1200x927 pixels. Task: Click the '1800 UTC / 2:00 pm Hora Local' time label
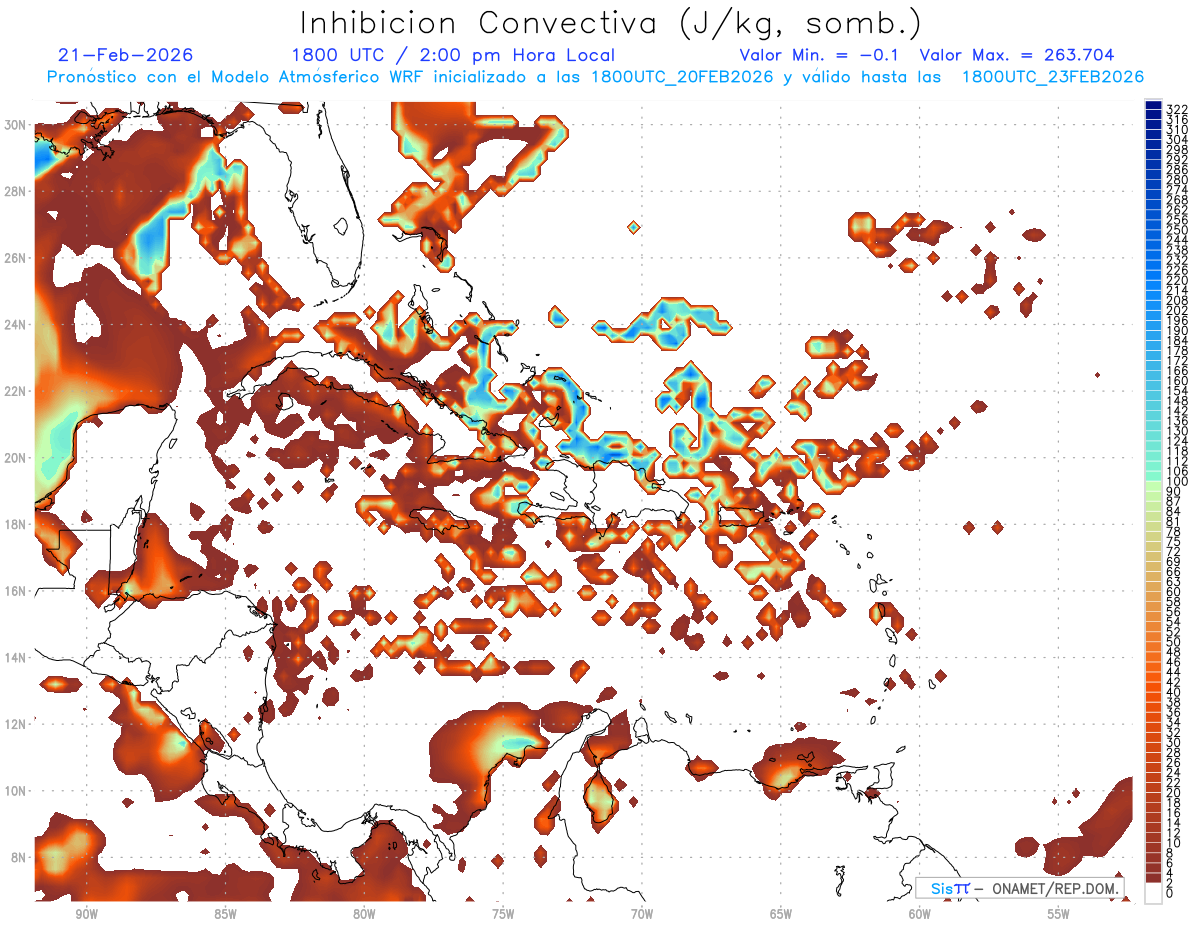(x=453, y=55)
